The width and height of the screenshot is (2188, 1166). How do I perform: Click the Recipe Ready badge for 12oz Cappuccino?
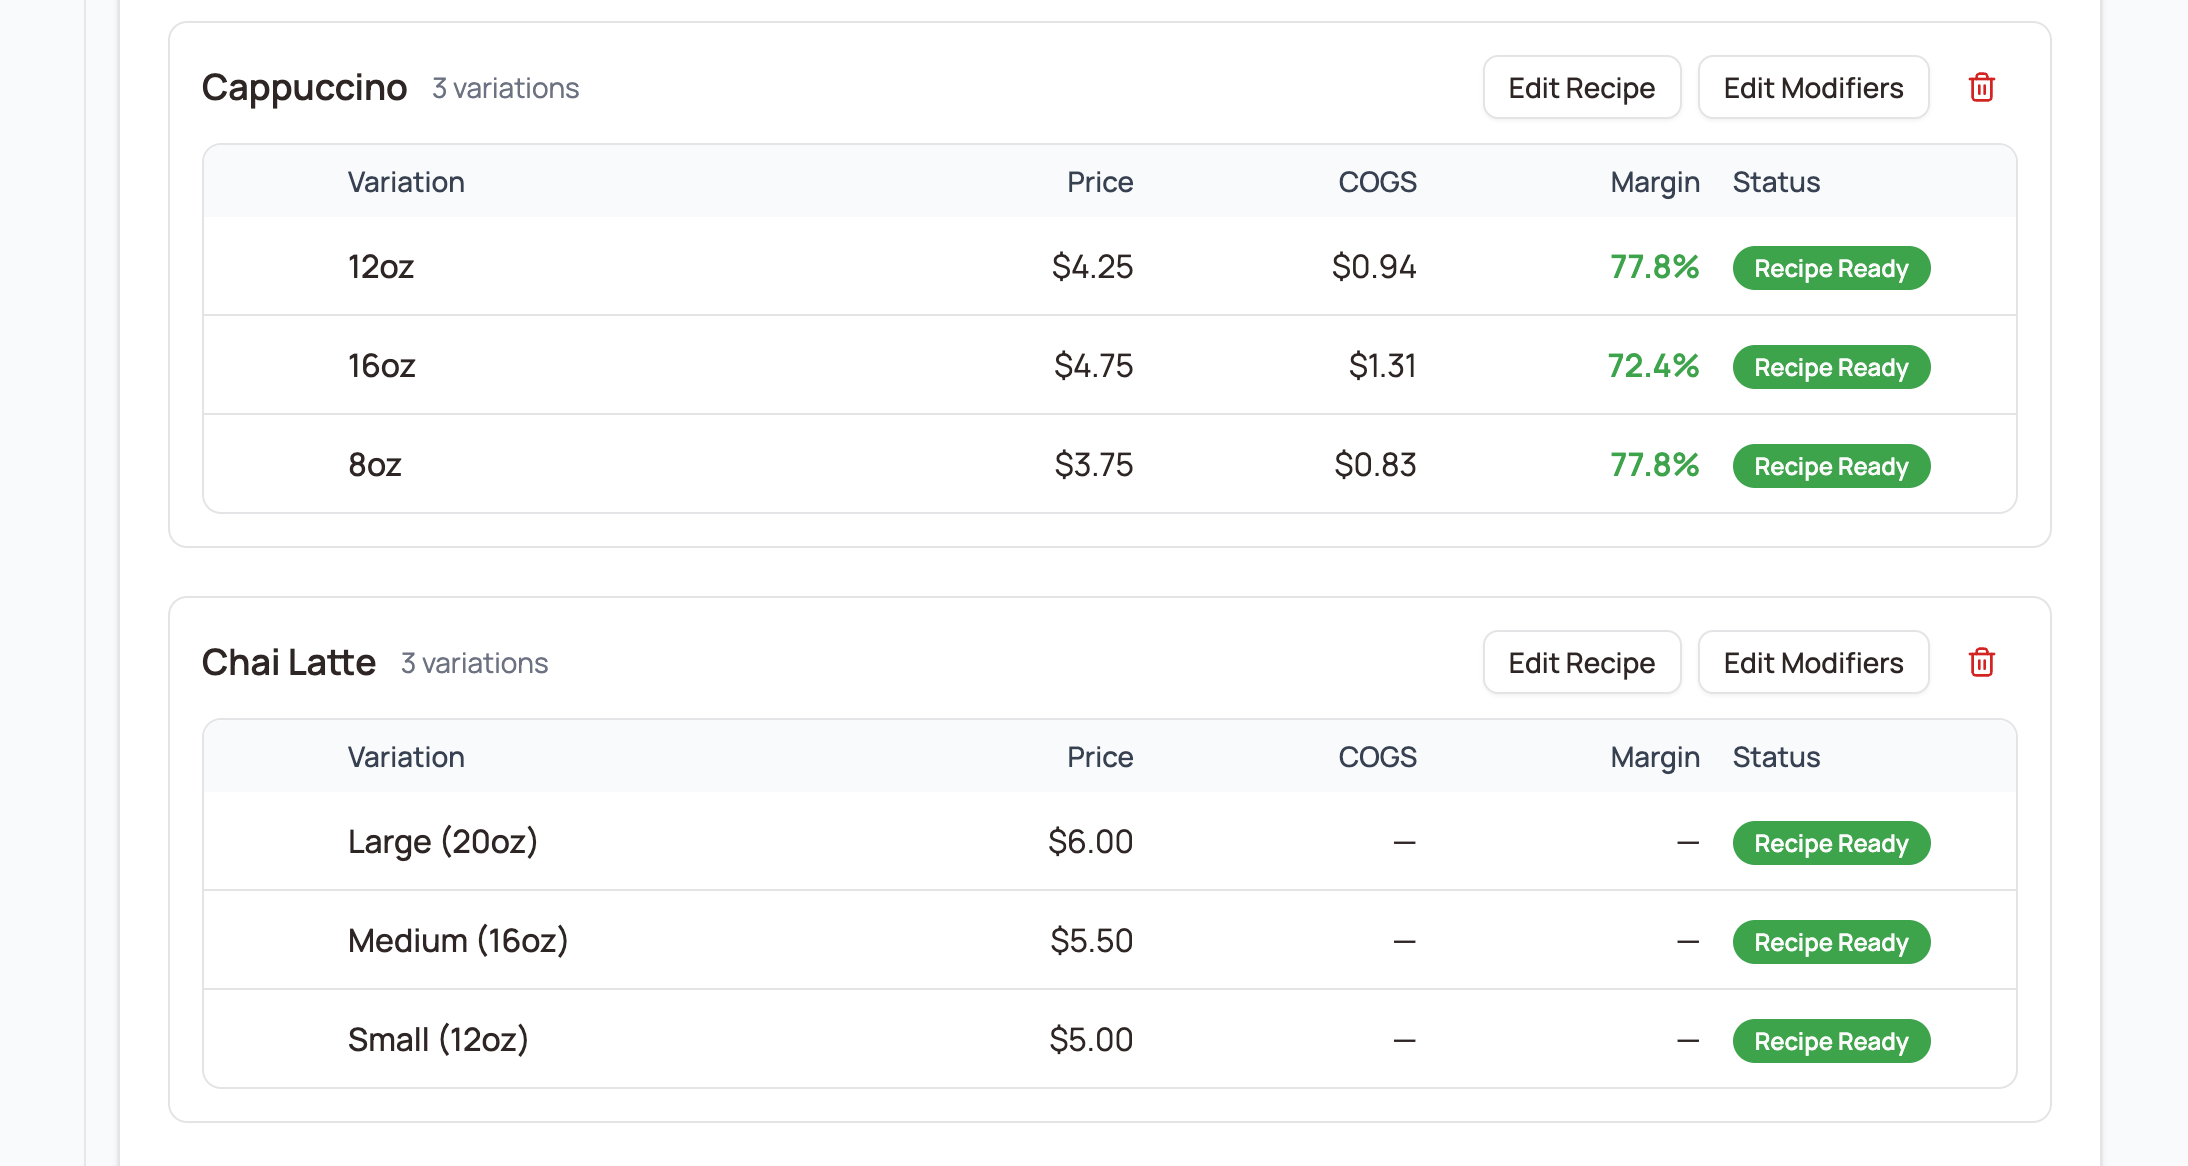1830,267
